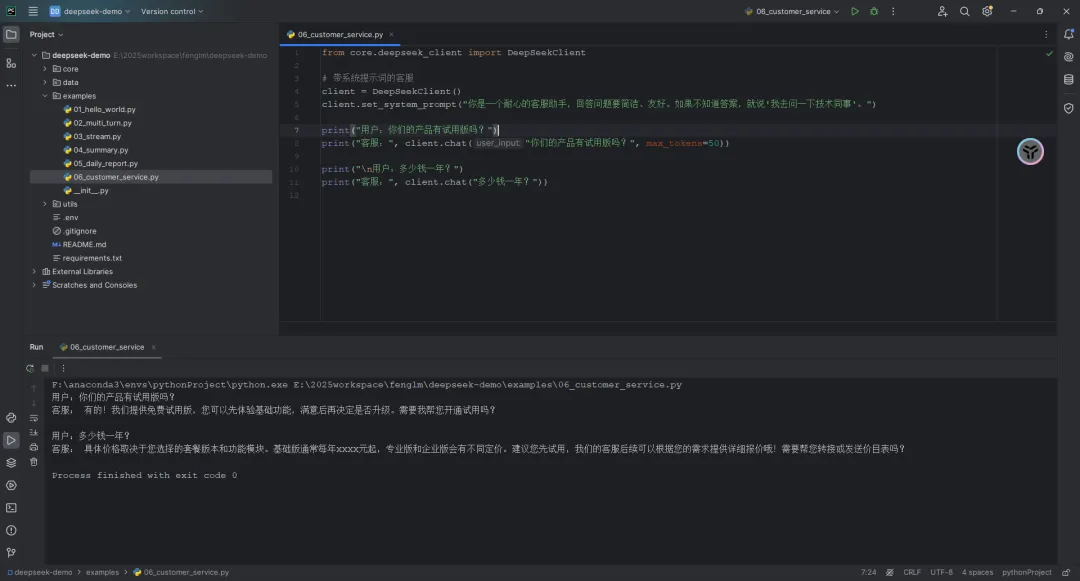Stop the process in Run panel
Viewport: 1080px width, 581px height.
(x=45, y=368)
